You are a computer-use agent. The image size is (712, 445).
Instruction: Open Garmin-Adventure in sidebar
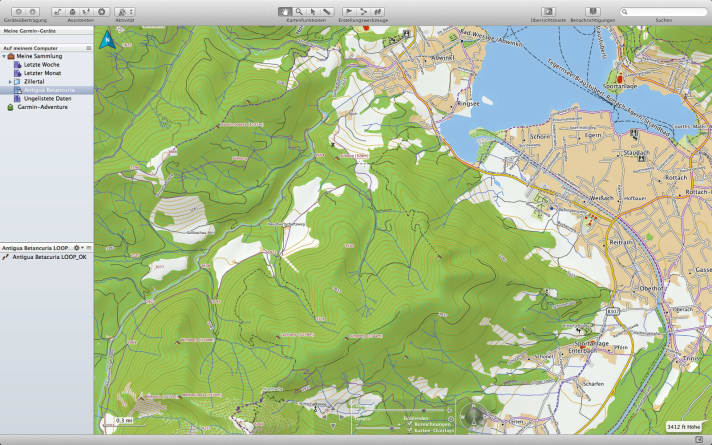40,106
